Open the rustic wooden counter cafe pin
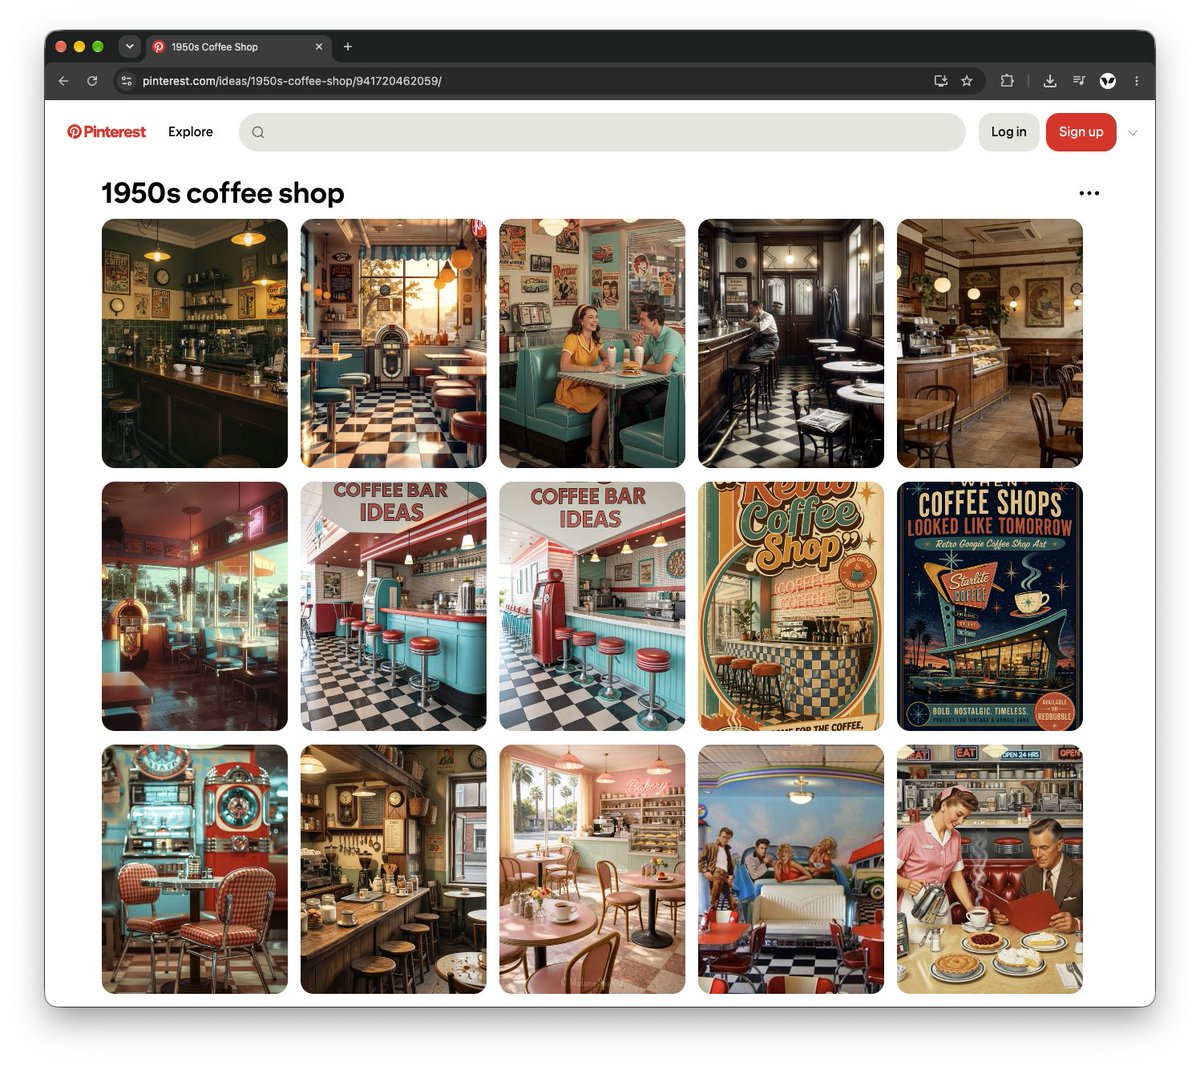 (393, 869)
